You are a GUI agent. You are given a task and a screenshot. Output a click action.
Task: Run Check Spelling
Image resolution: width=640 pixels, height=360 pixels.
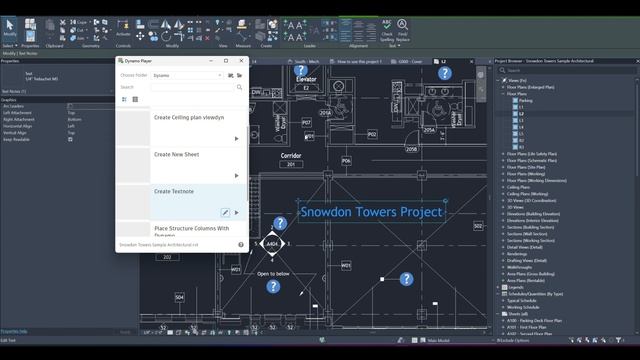coord(387,30)
